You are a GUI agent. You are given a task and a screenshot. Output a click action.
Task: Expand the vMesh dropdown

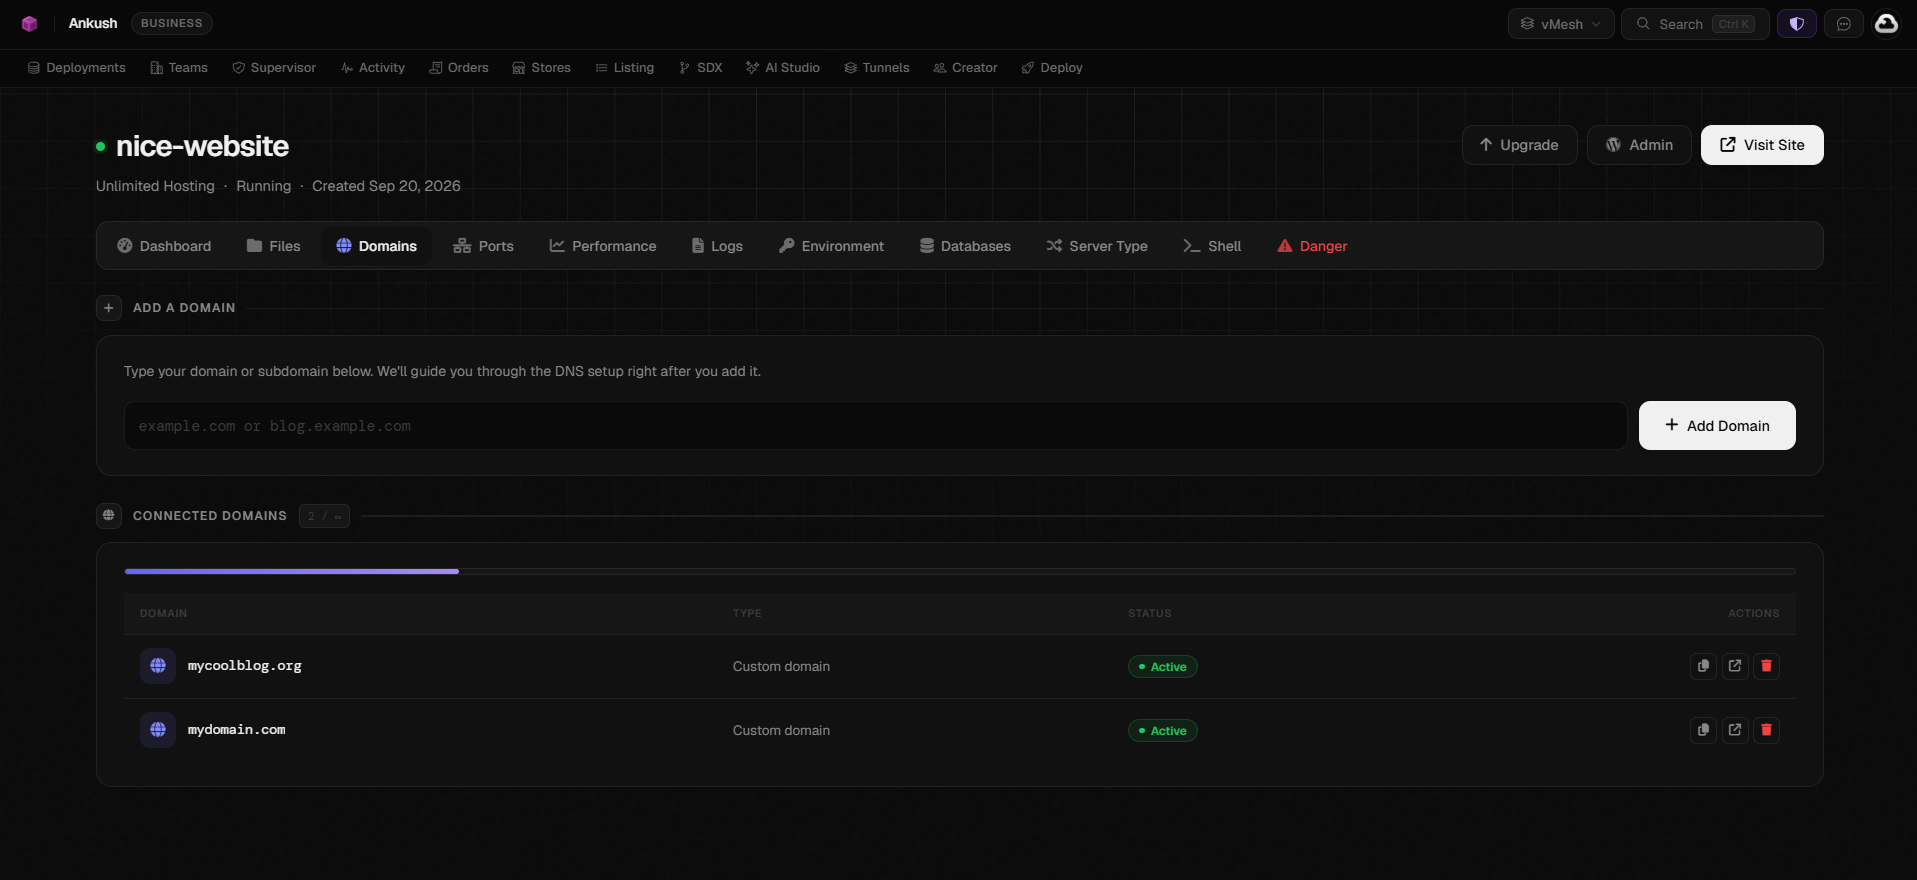point(1561,24)
